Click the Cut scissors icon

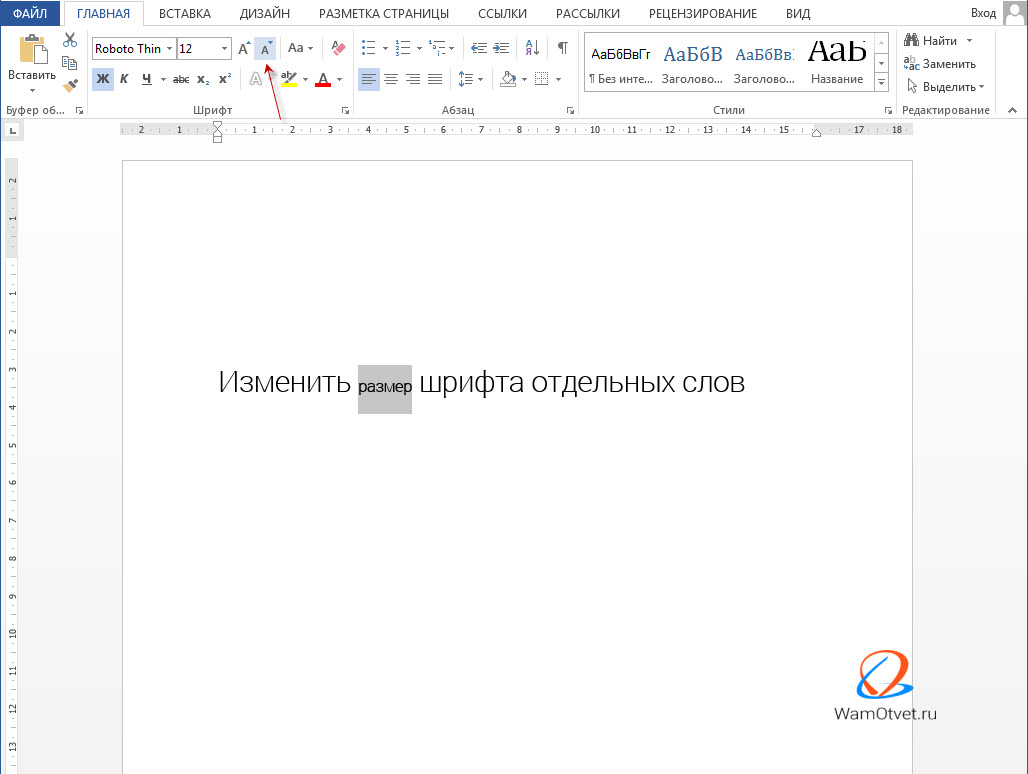tap(70, 40)
